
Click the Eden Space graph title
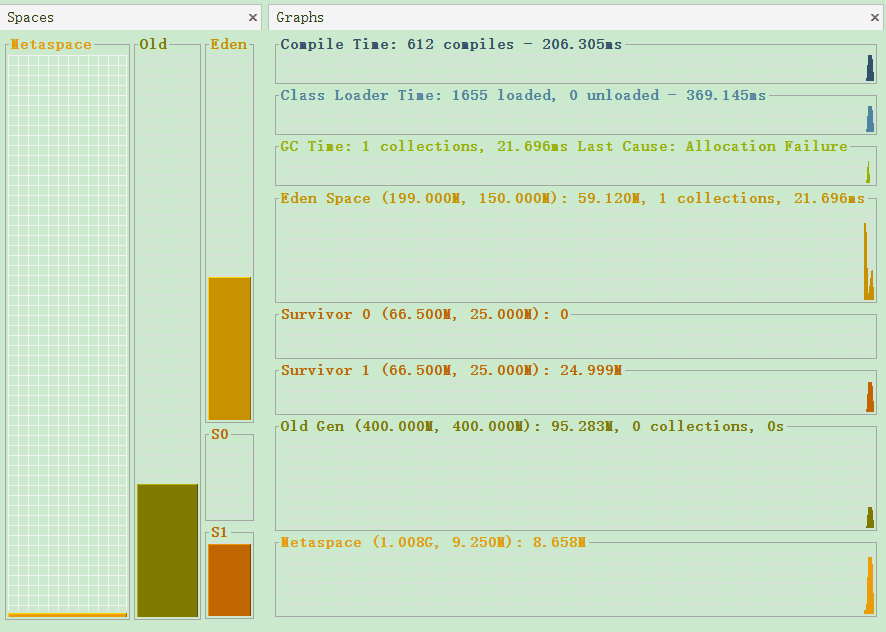(572, 198)
